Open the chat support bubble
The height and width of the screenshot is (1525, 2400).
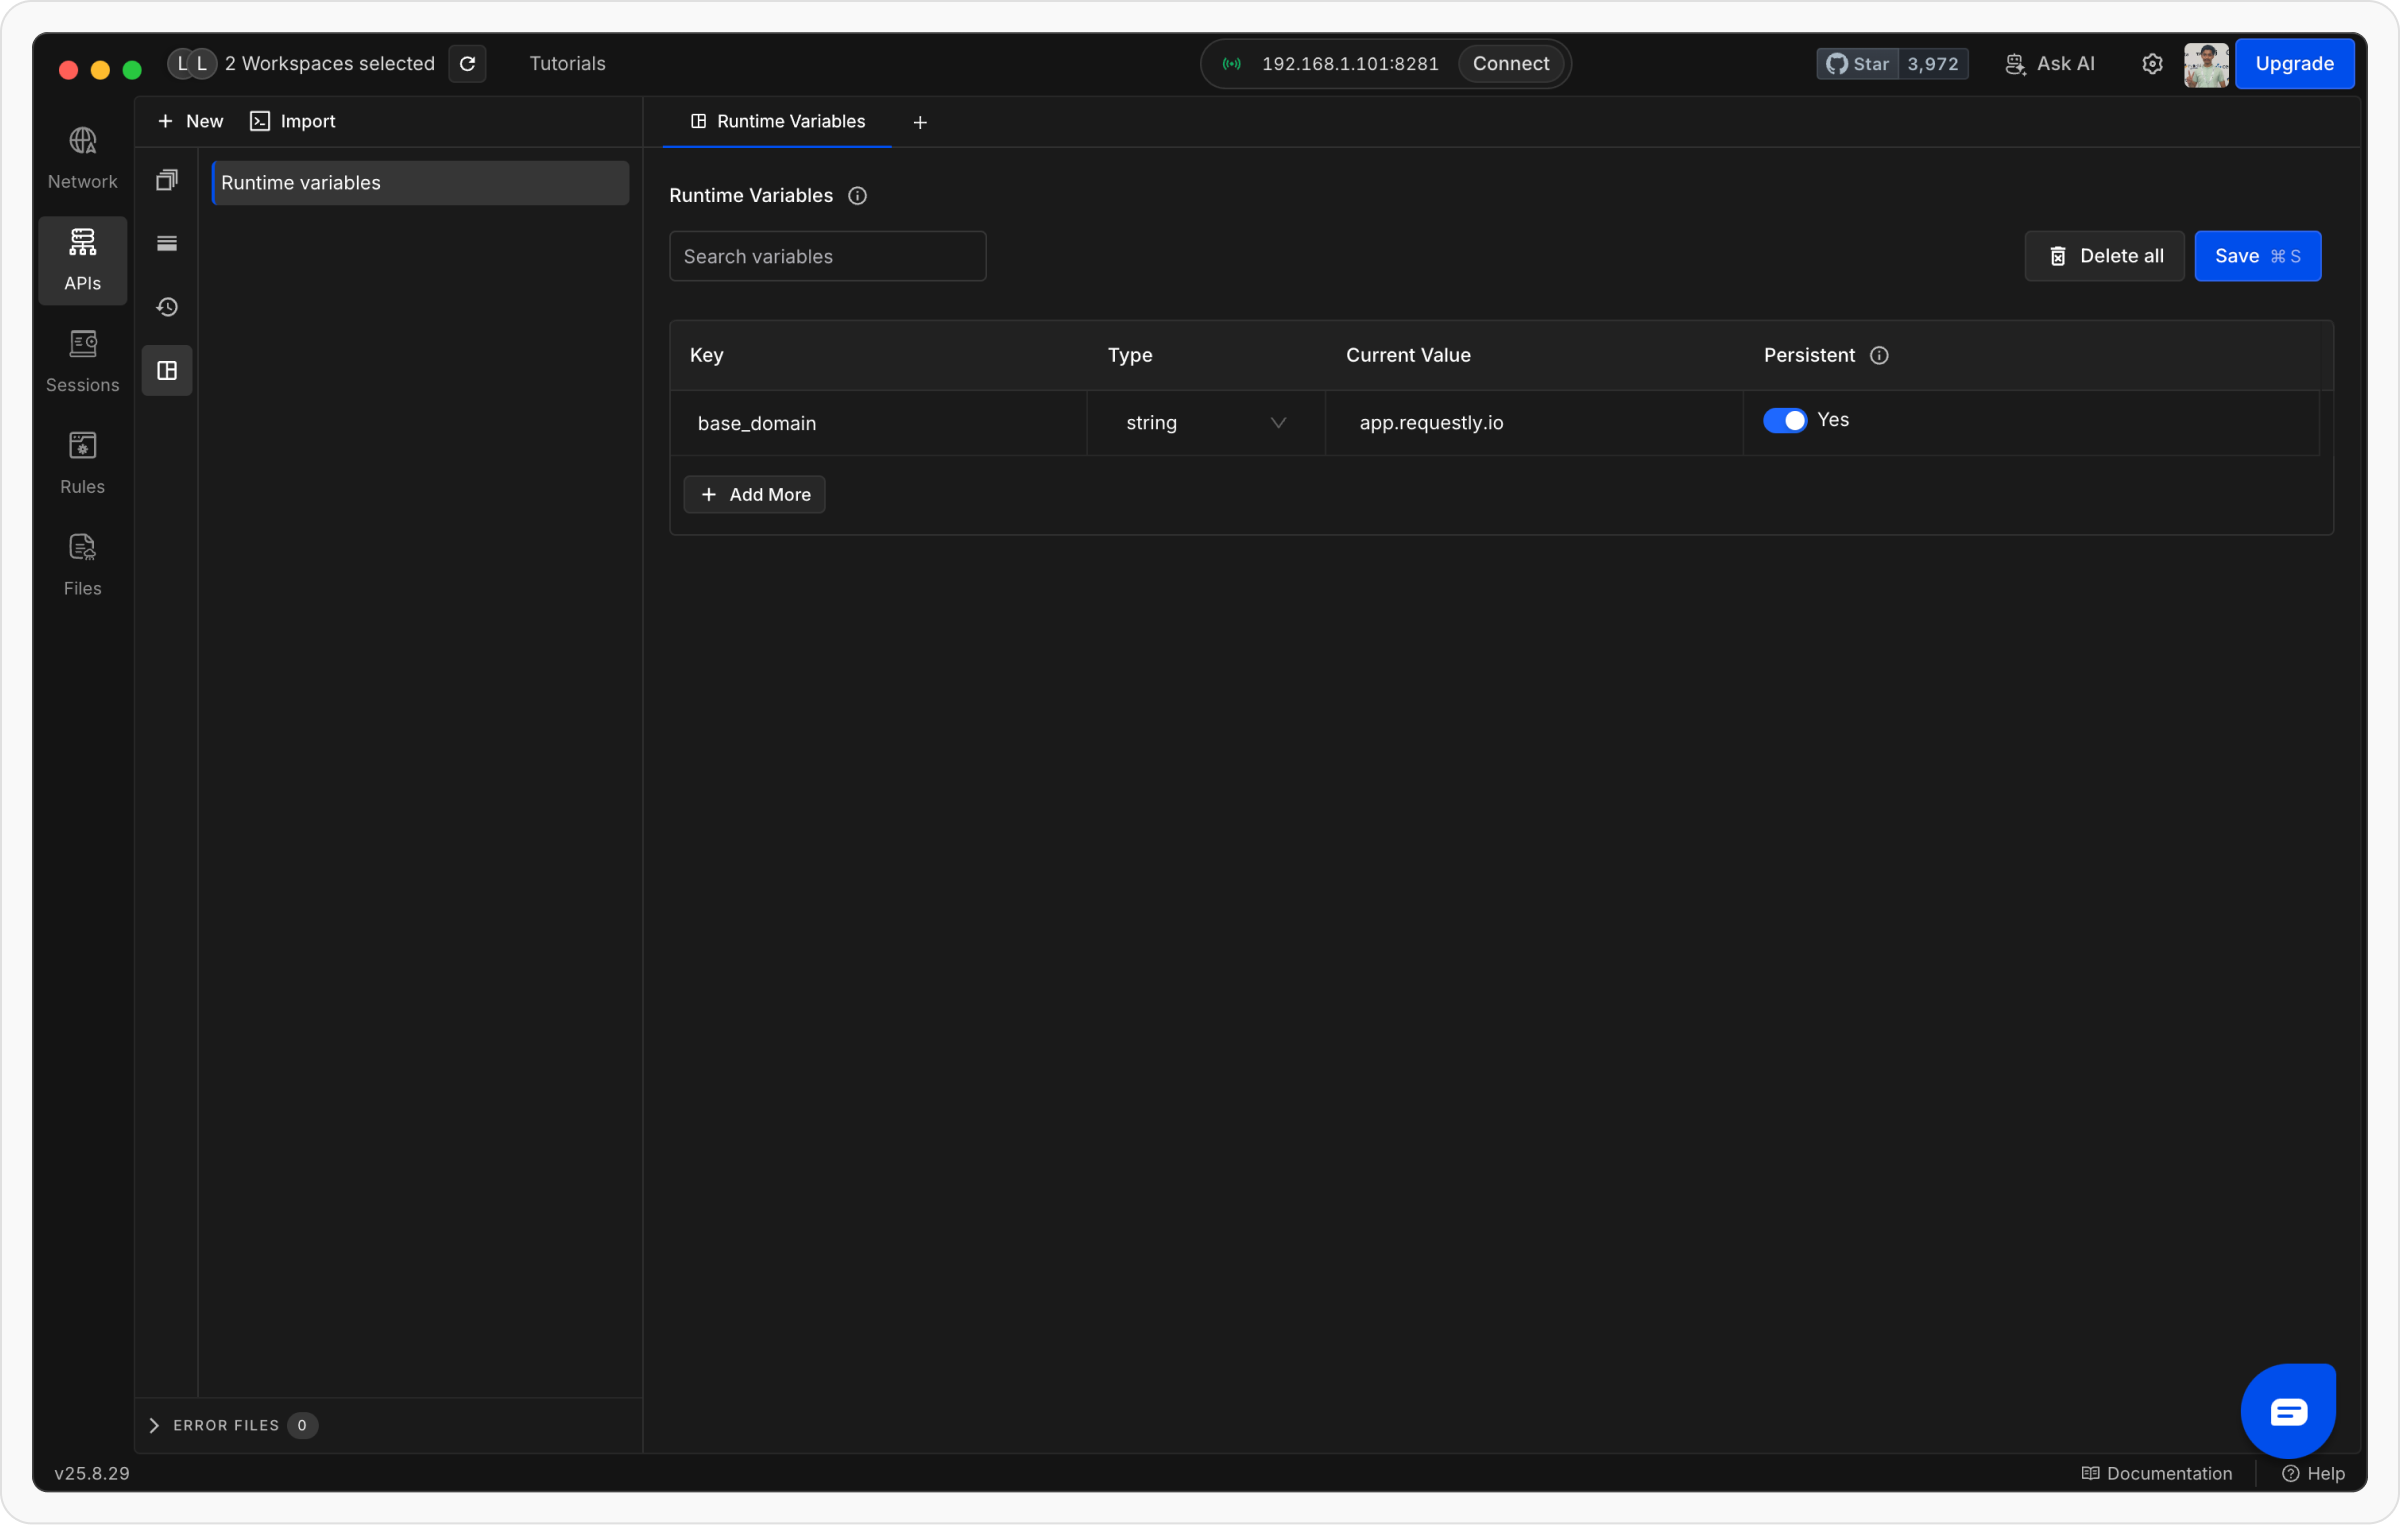pos(2288,1411)
